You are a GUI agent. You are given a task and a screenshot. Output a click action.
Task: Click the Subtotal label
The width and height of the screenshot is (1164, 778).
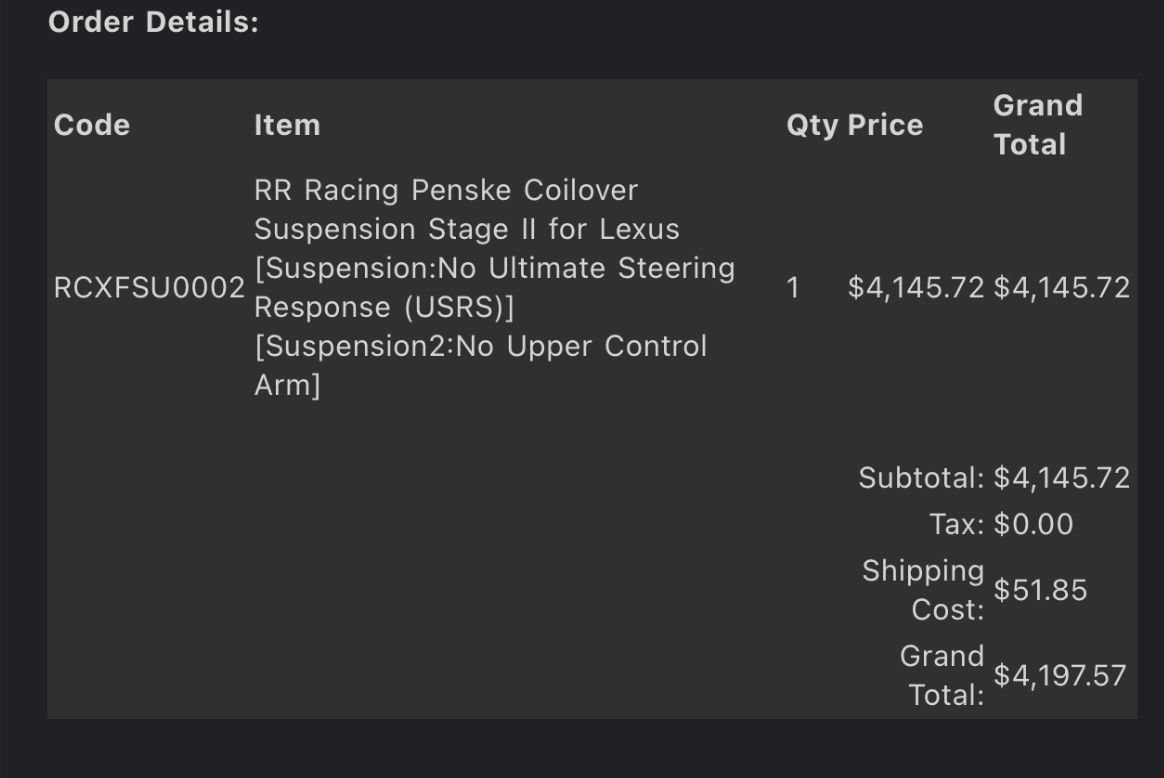[x=921, y=478]
